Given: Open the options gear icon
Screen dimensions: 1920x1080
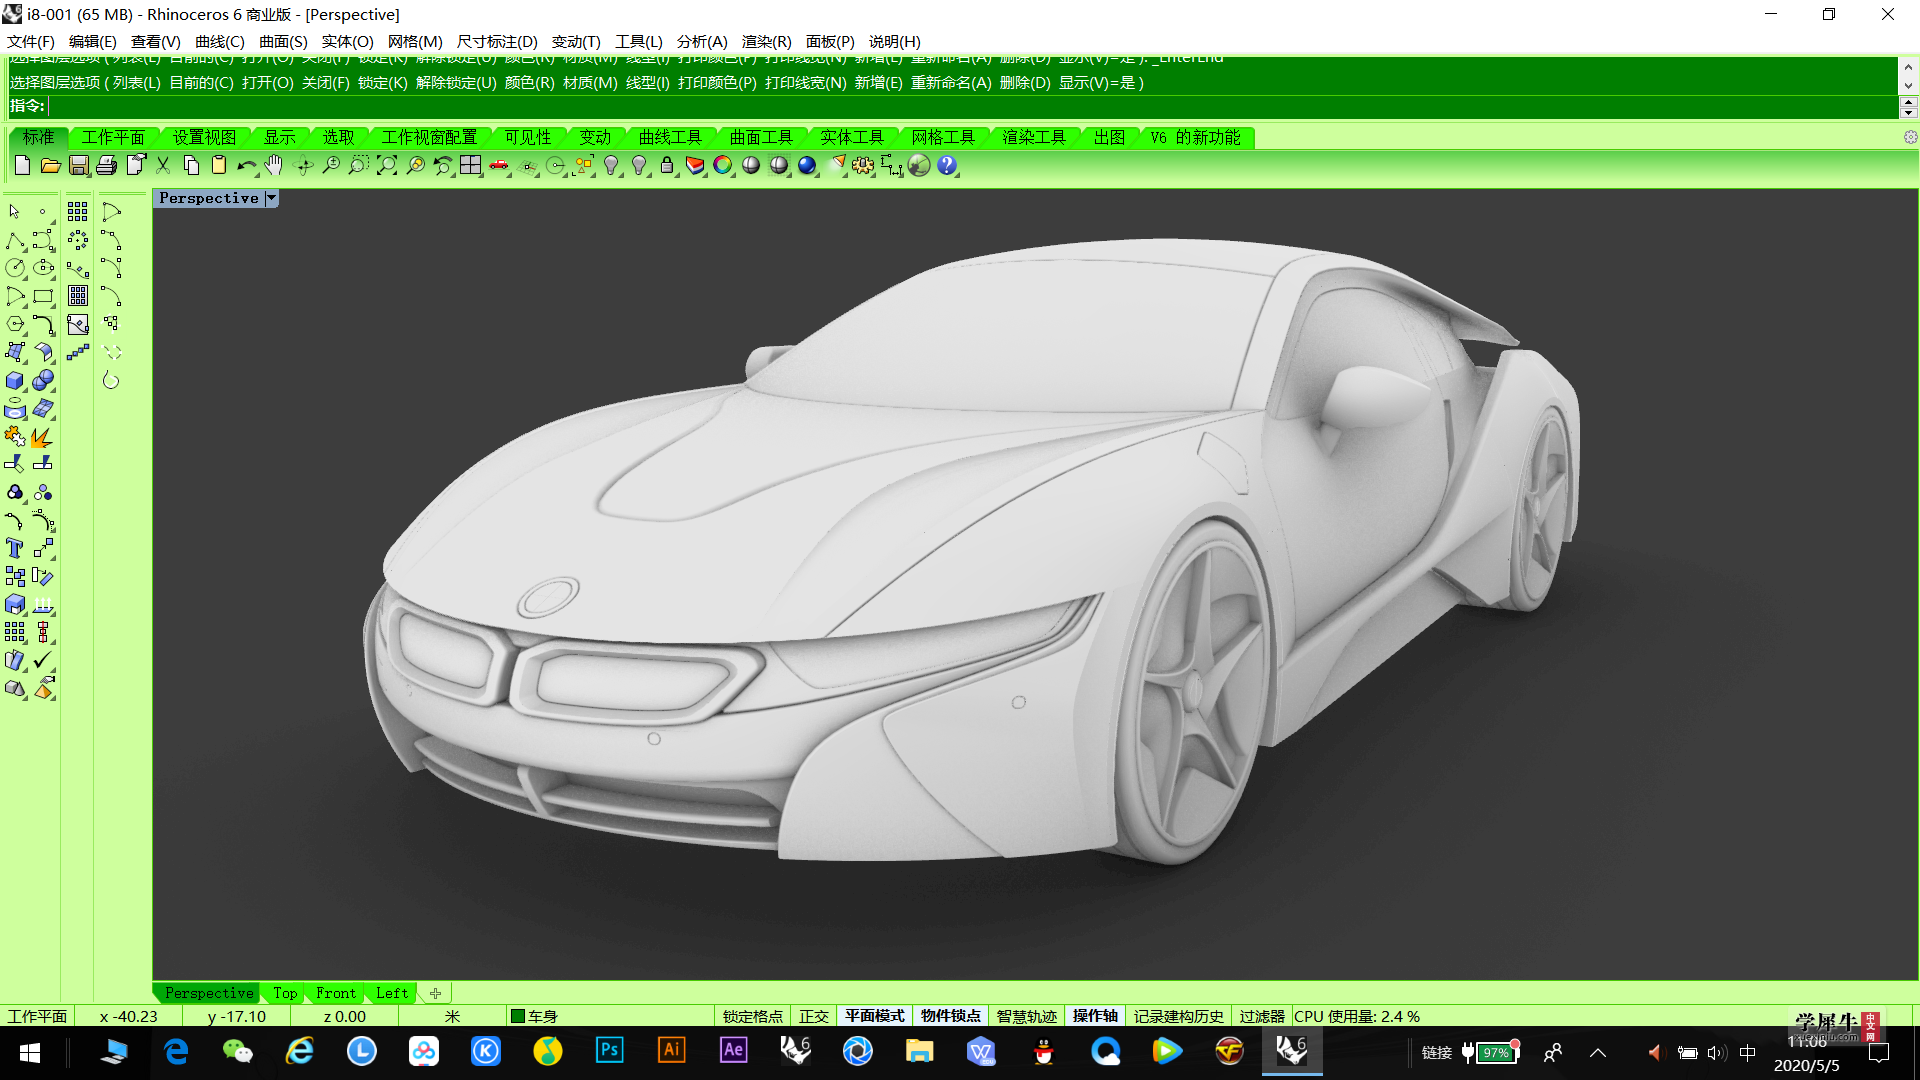Looking at the screenshot, I should coord(863,166).
